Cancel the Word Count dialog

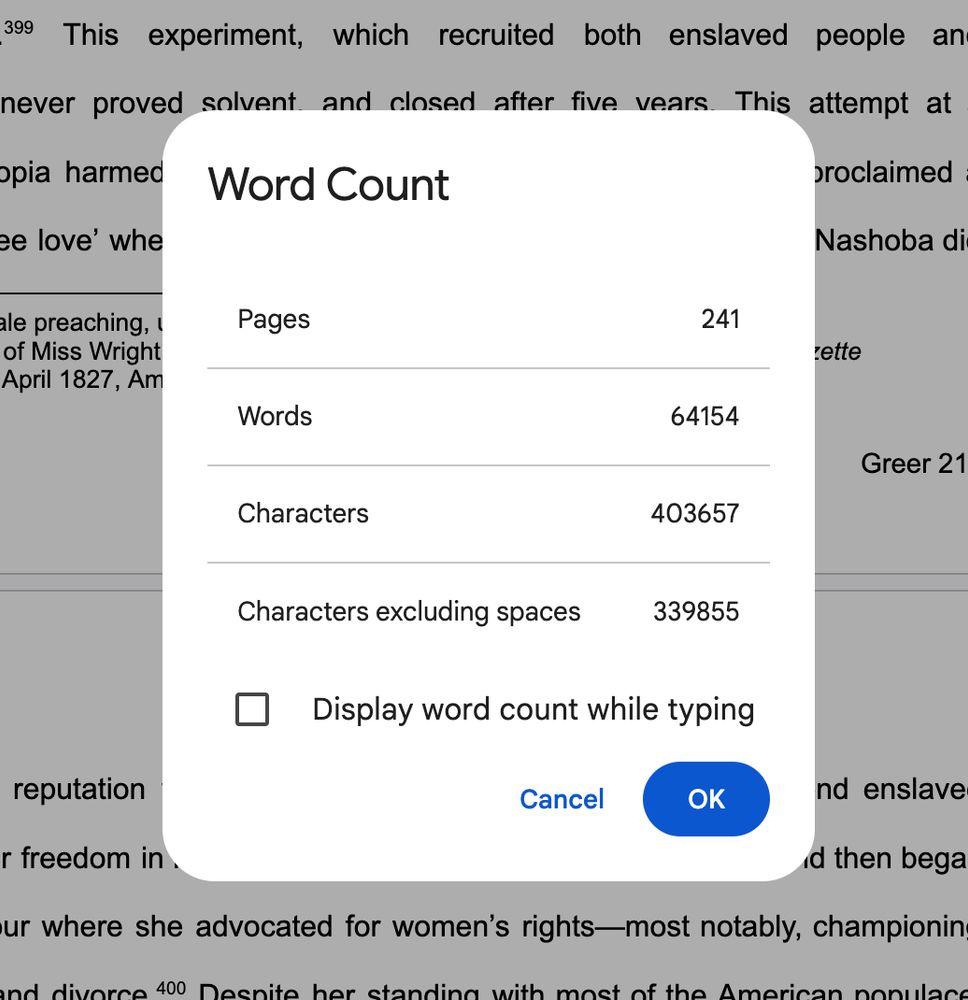point(562,799)
